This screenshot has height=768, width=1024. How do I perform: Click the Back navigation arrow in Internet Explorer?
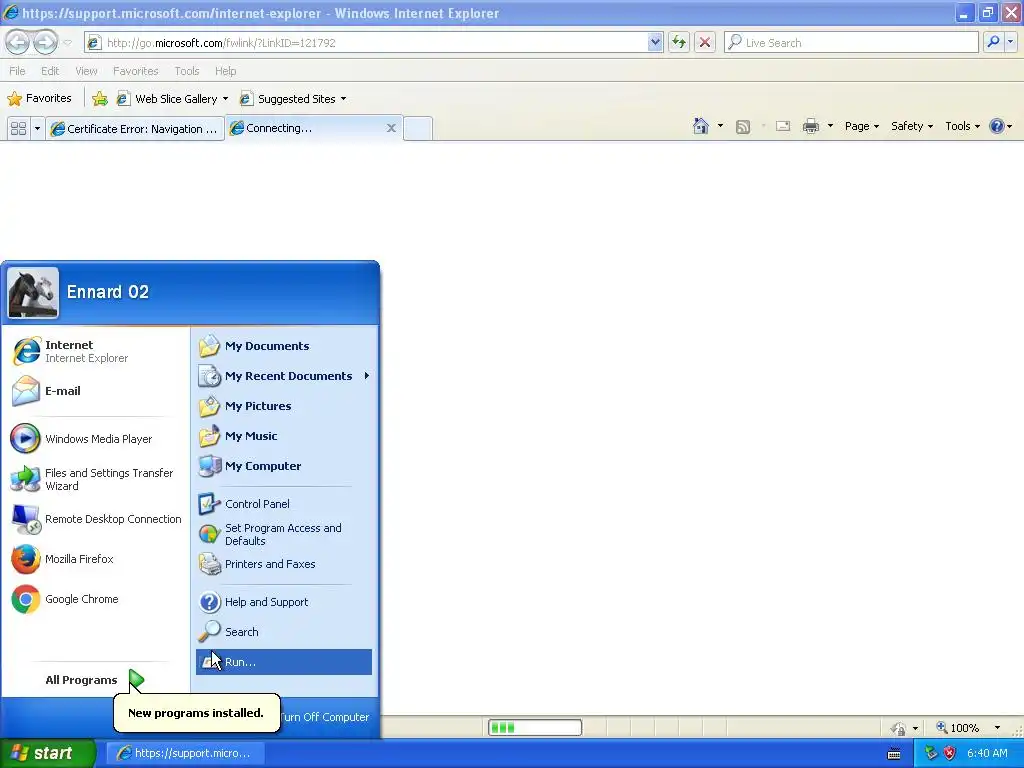(x=18, y=42)
